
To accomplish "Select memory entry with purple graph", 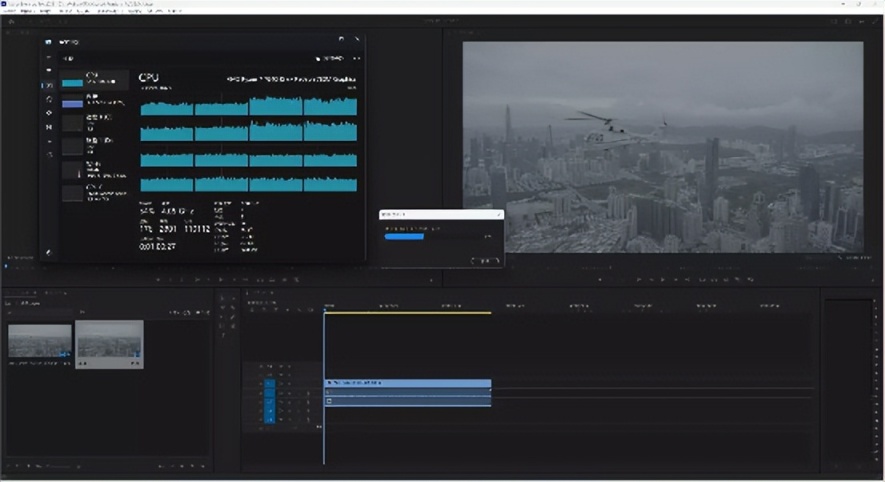I will pos(94,101).
